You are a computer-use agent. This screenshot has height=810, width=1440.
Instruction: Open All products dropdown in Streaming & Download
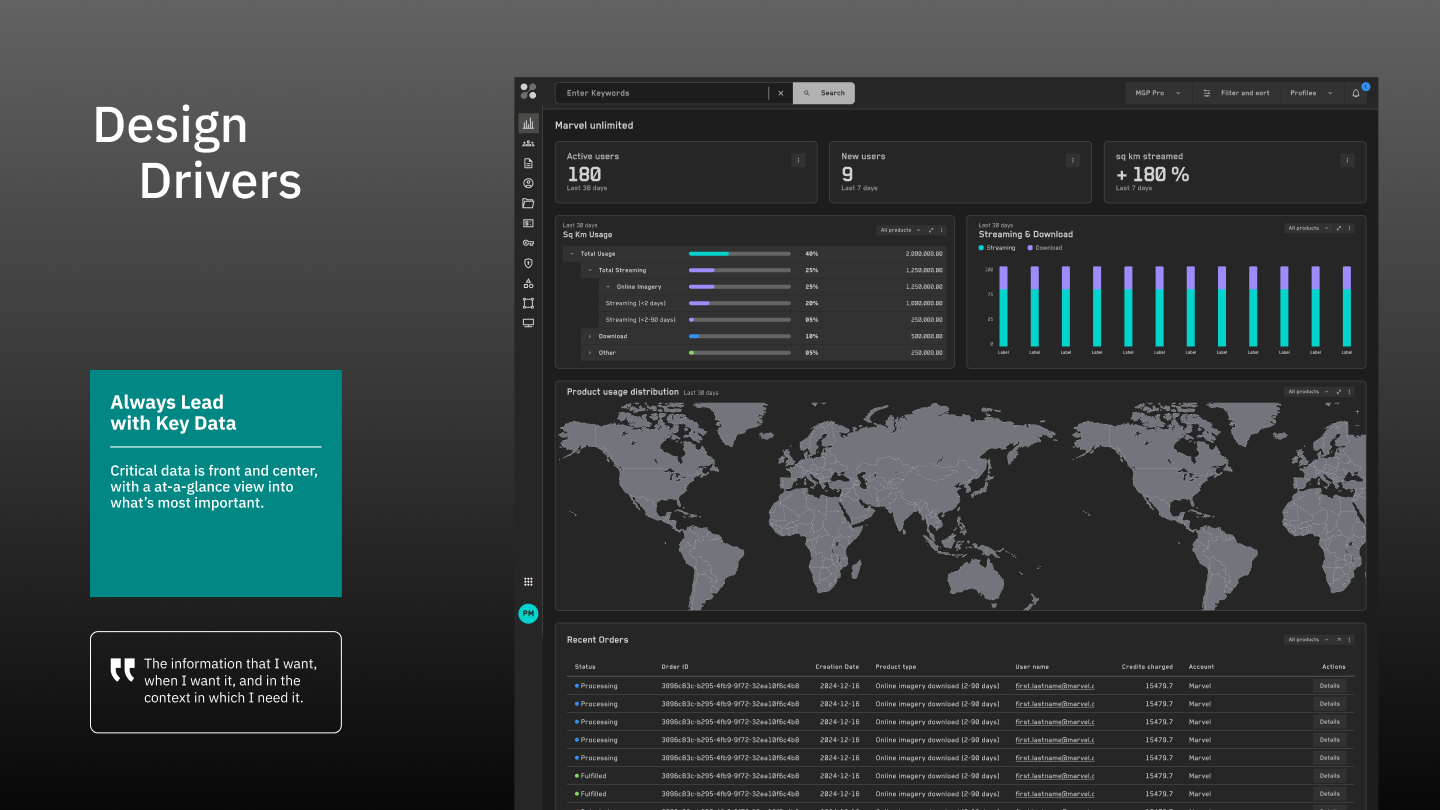pyautogui.click(x=1309, y=228)
